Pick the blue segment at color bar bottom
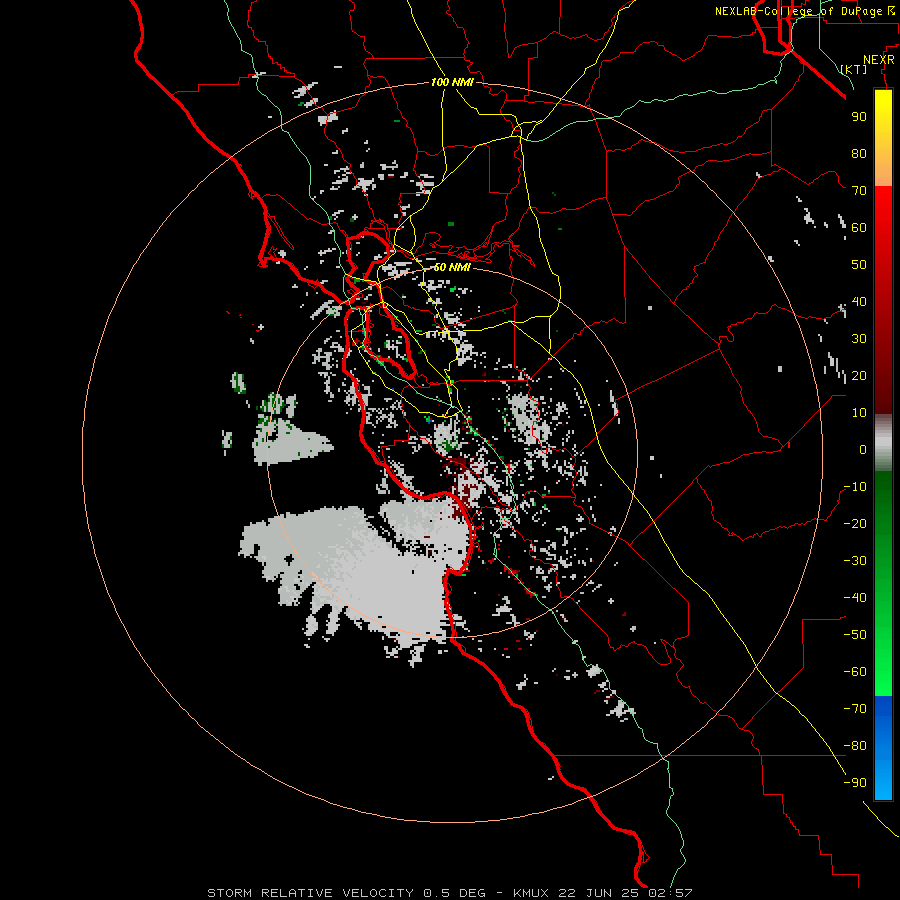The width and height of the screenshot is (900, 900). (883, 748)
